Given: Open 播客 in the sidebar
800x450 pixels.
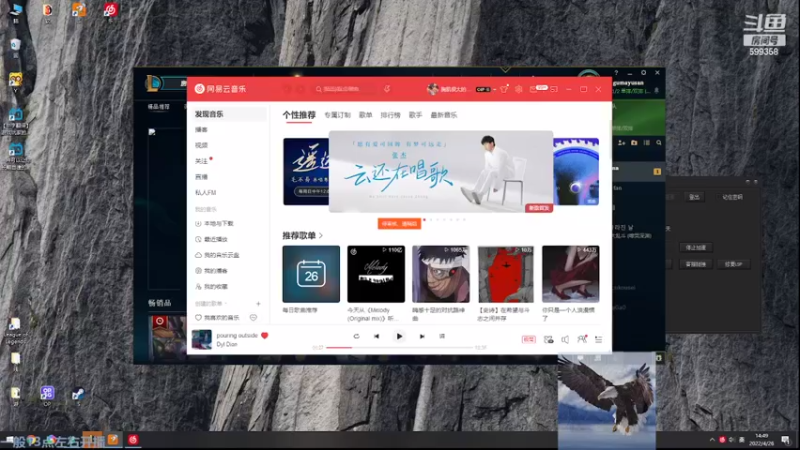Looking at the screenshot, I should 202,130.
